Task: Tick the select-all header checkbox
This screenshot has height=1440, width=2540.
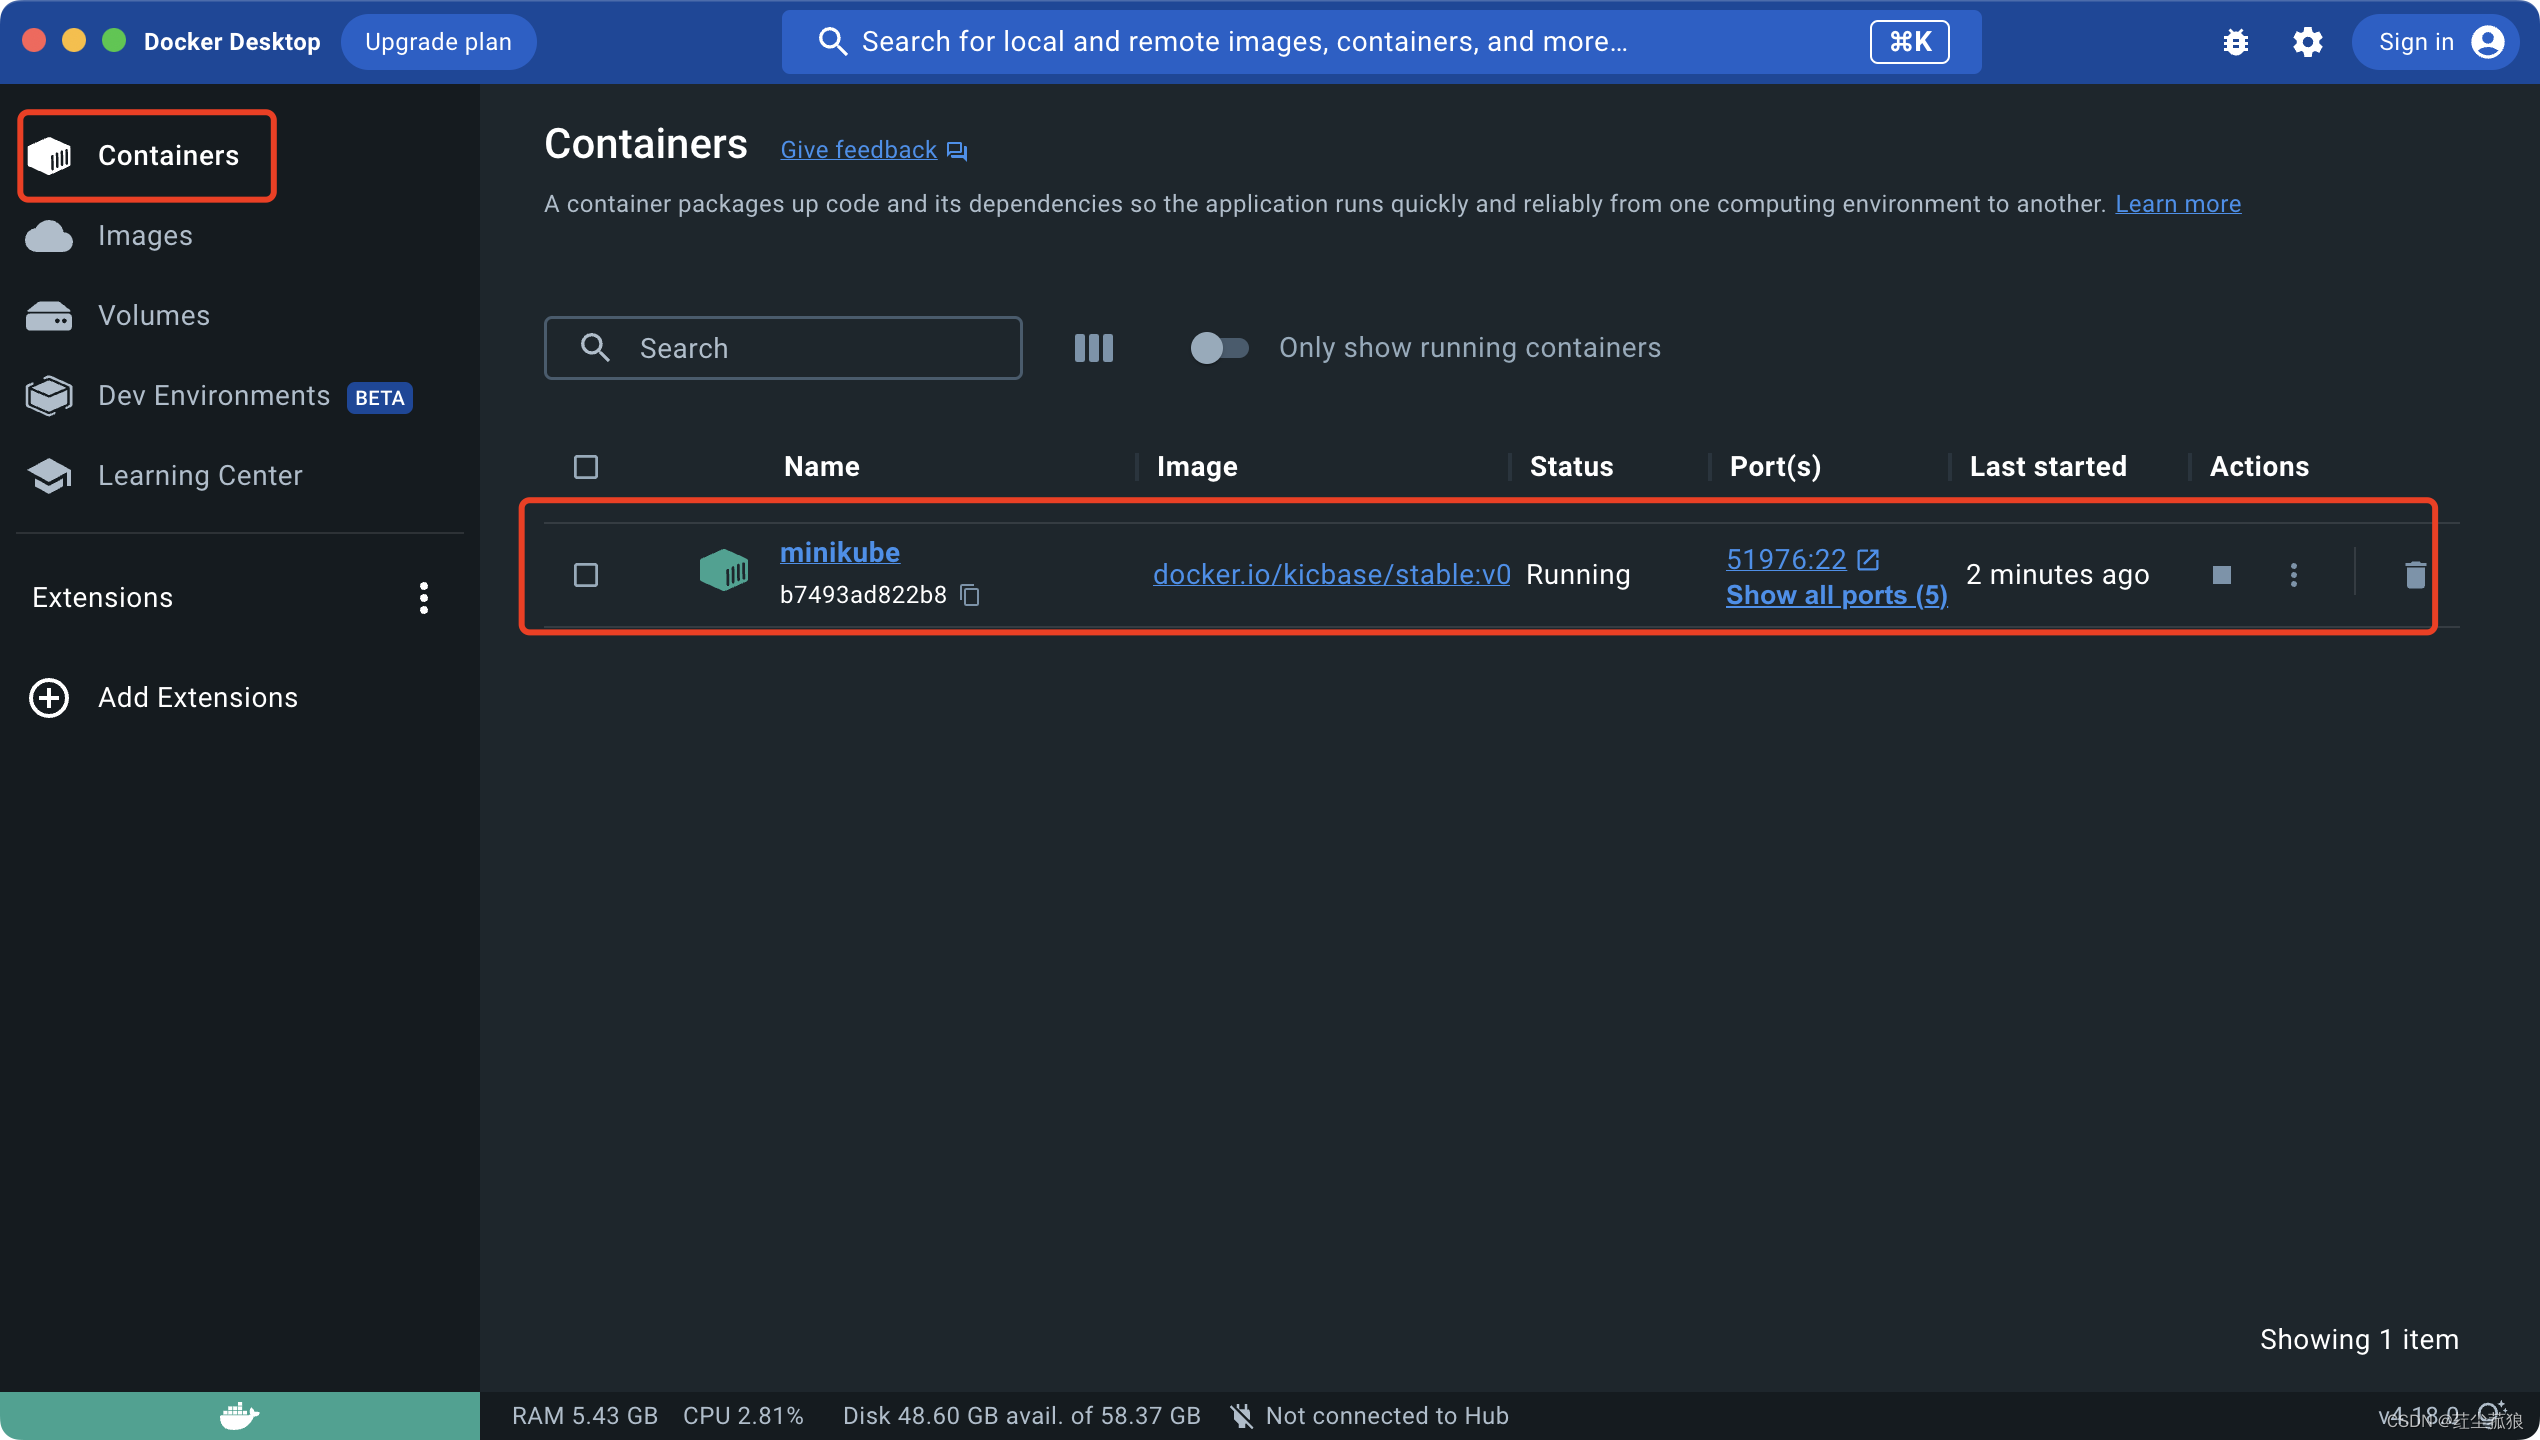Action: pos(586,467)
